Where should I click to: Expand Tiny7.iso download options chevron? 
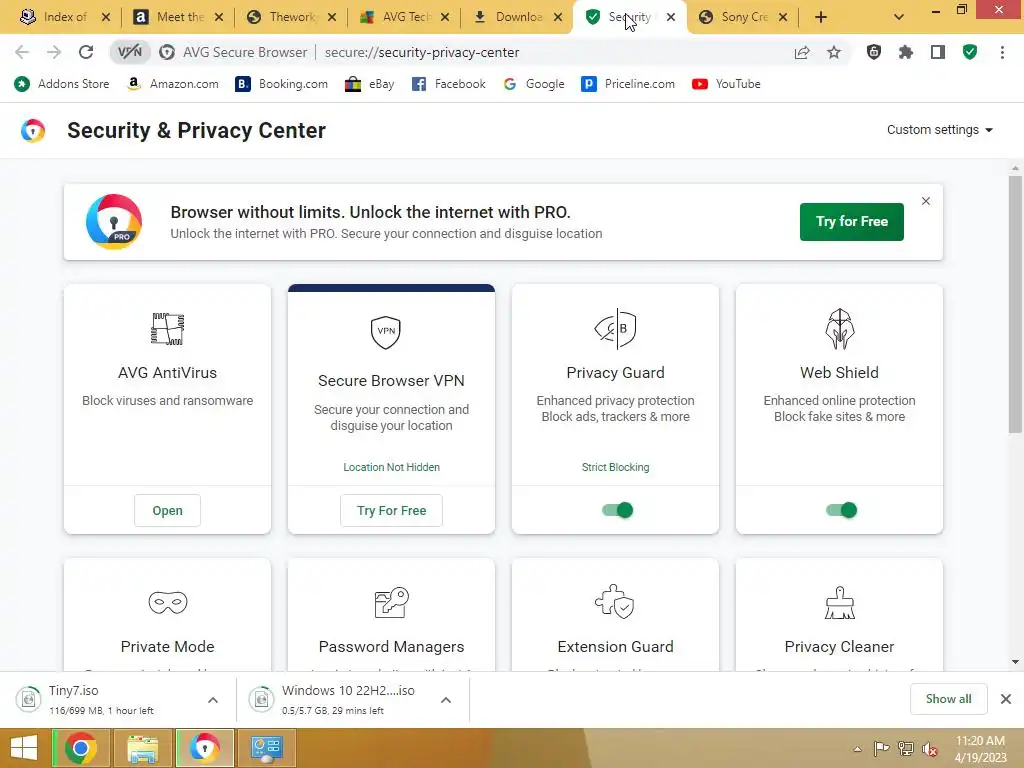coord(213,700)
